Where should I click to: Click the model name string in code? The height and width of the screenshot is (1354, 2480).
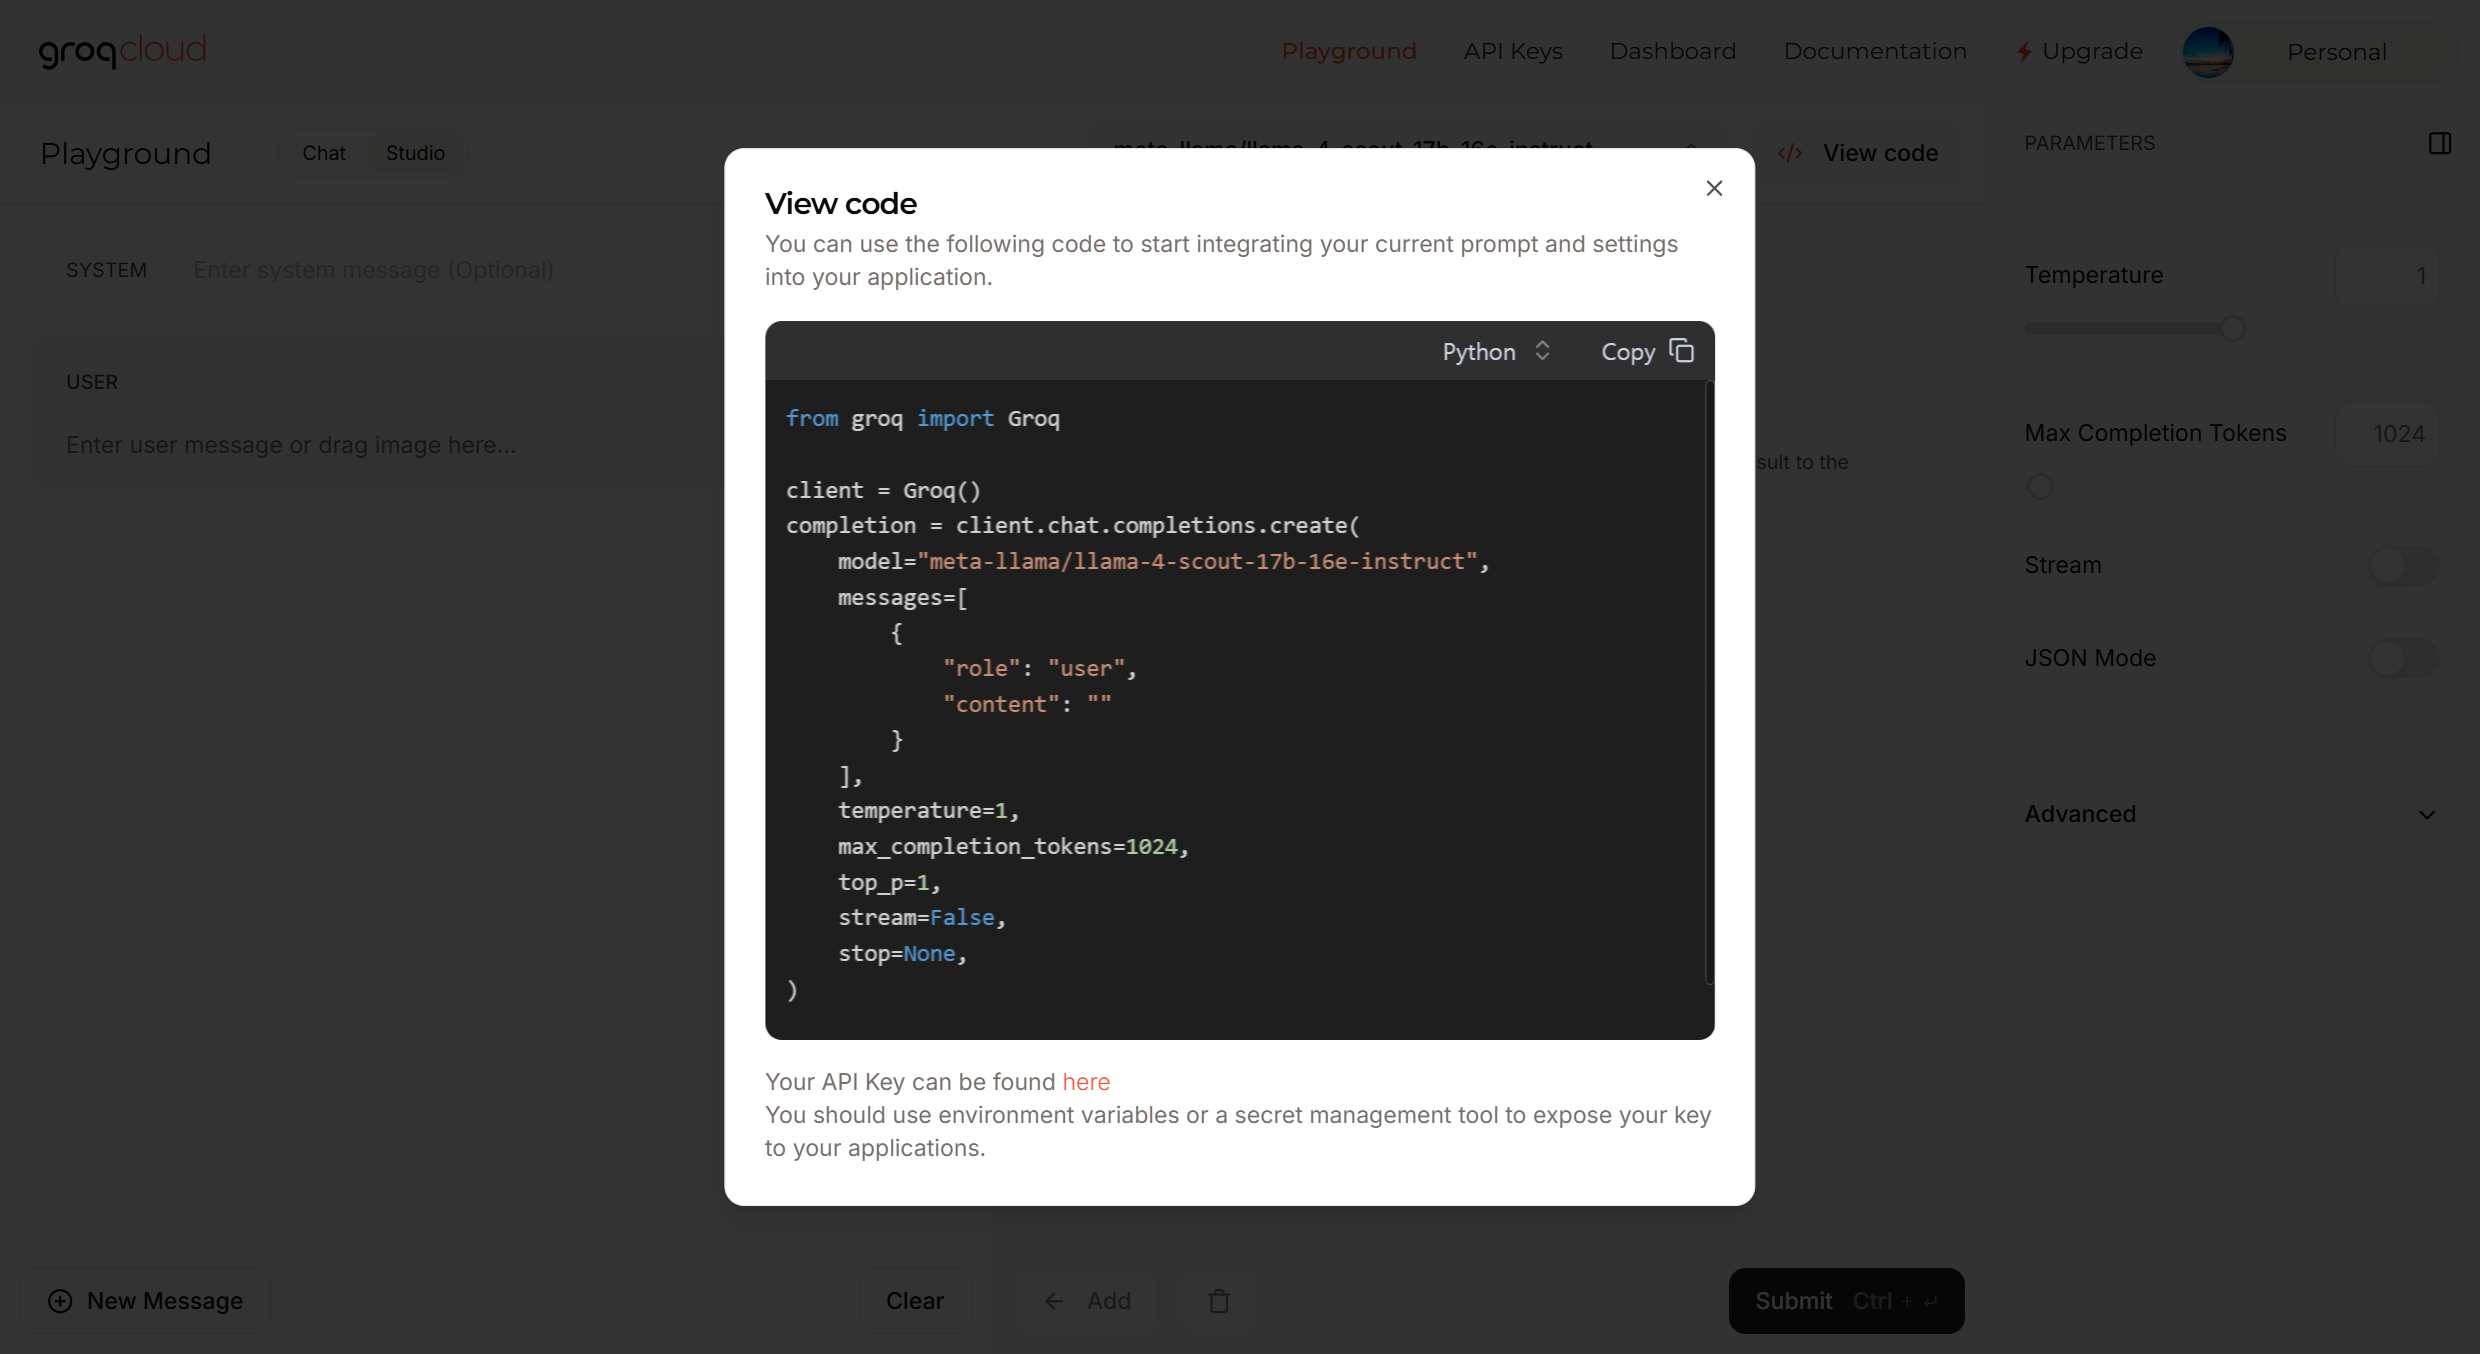coord(1197,562)
